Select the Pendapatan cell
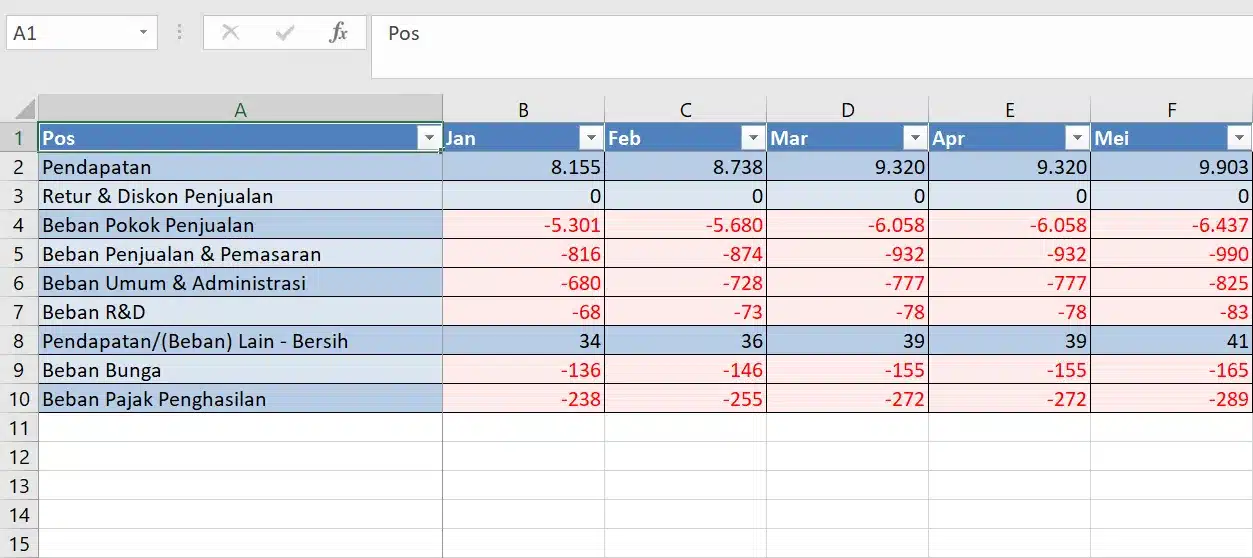1253x558 pixels. 240,167
